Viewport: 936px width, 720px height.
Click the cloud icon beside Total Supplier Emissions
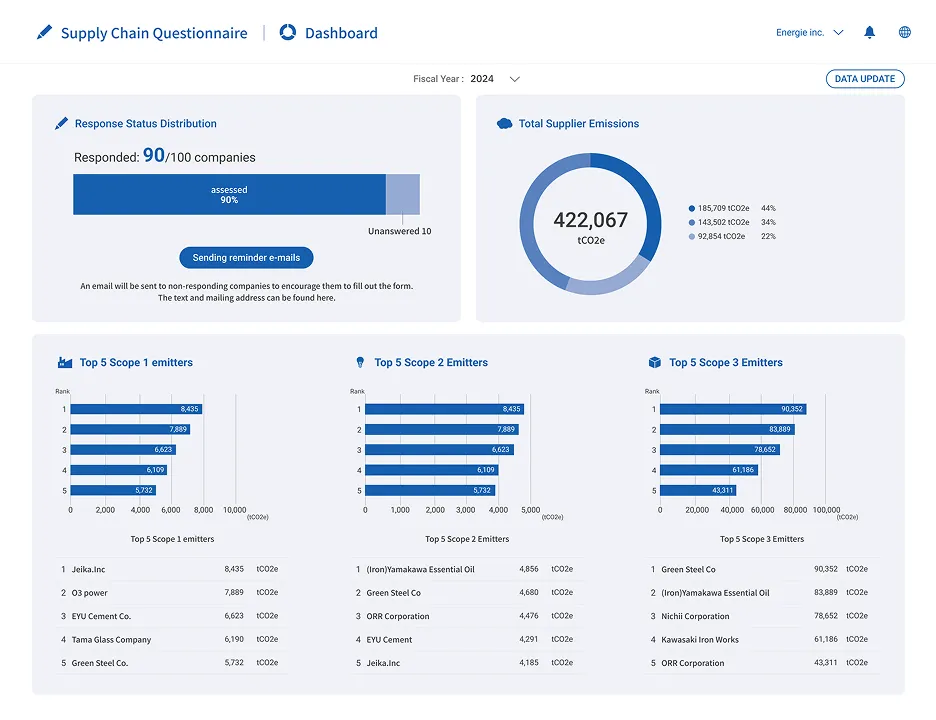[x=505, y=124]
